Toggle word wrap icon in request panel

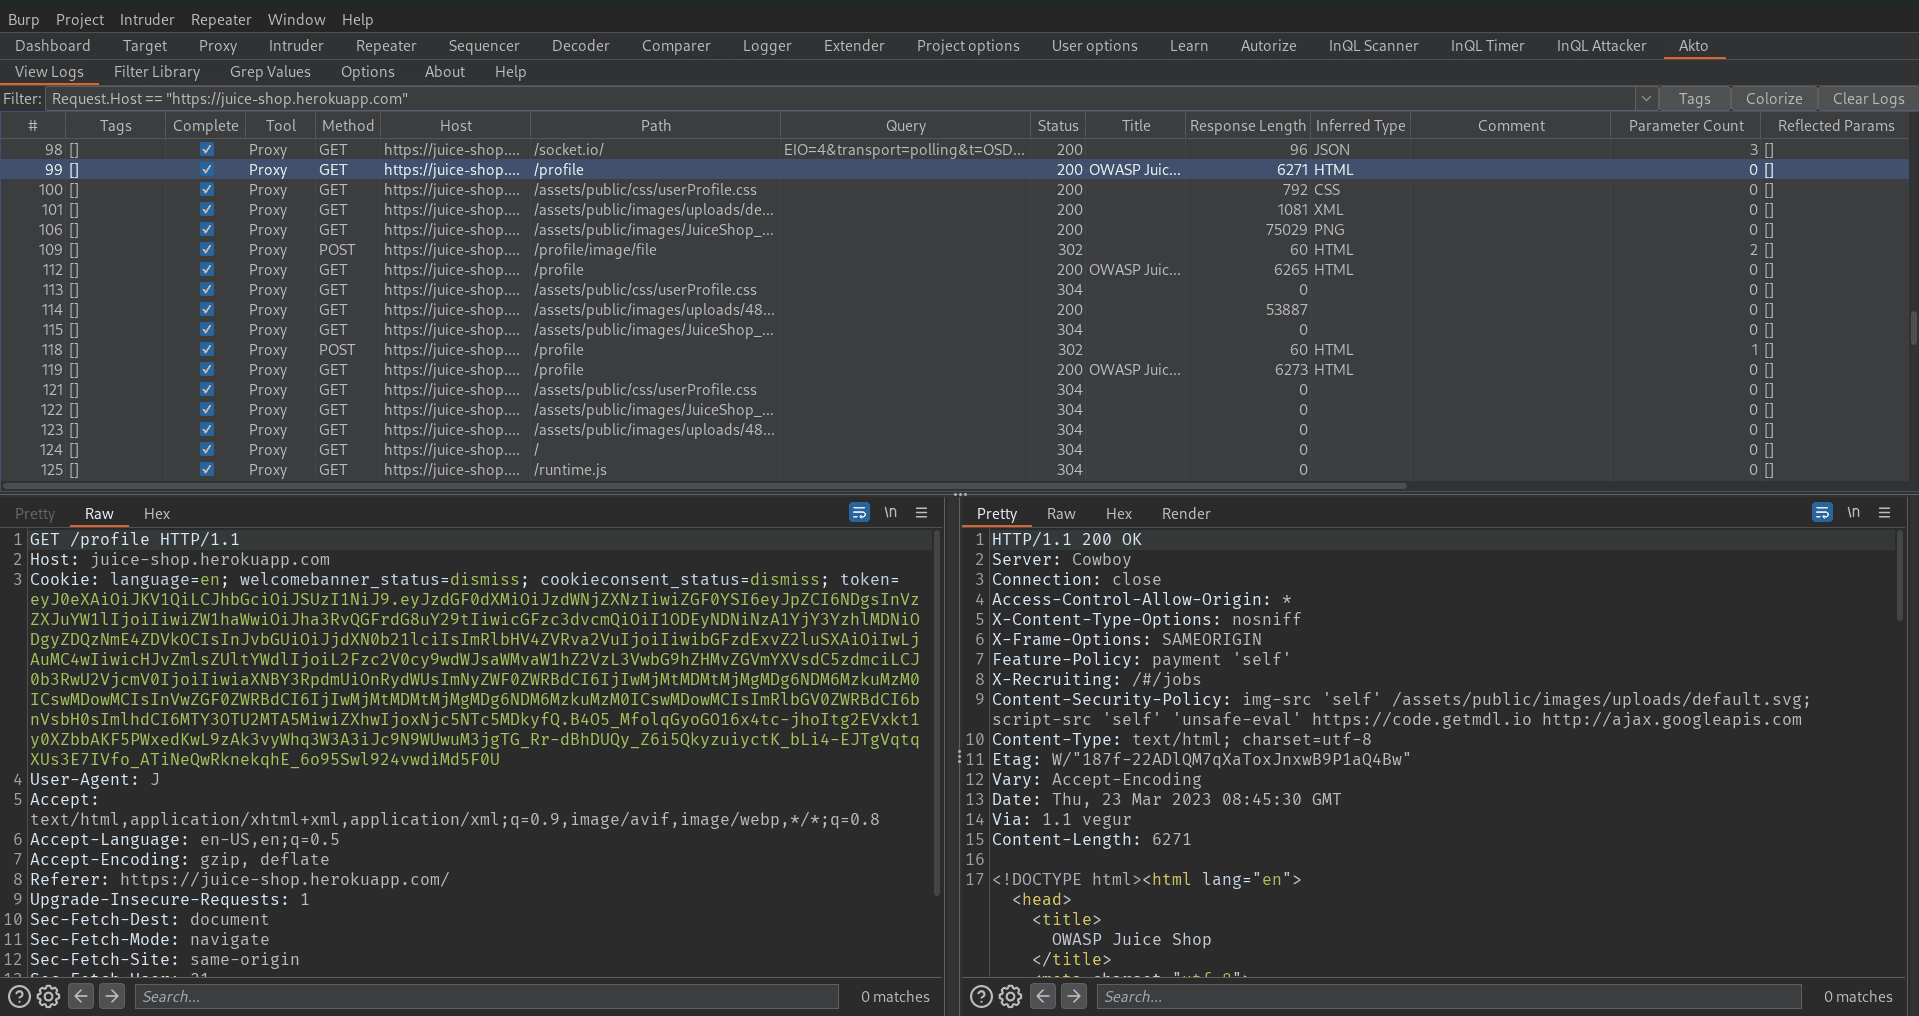tap(859, 513)
